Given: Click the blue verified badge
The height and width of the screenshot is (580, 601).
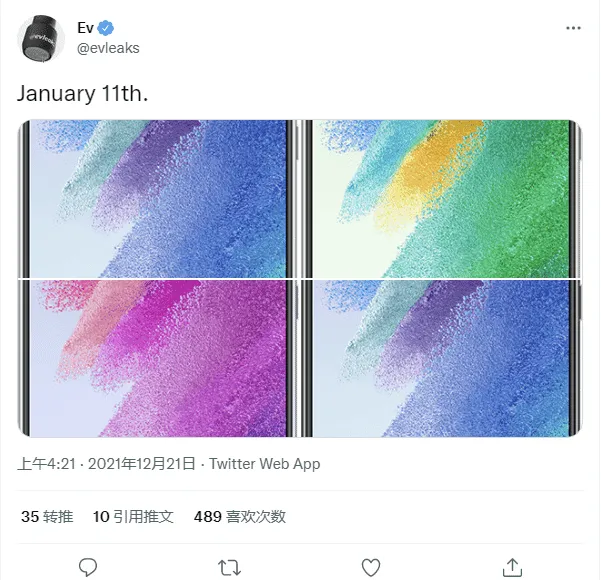Looking at the screenshot, I should click(105, 28).
